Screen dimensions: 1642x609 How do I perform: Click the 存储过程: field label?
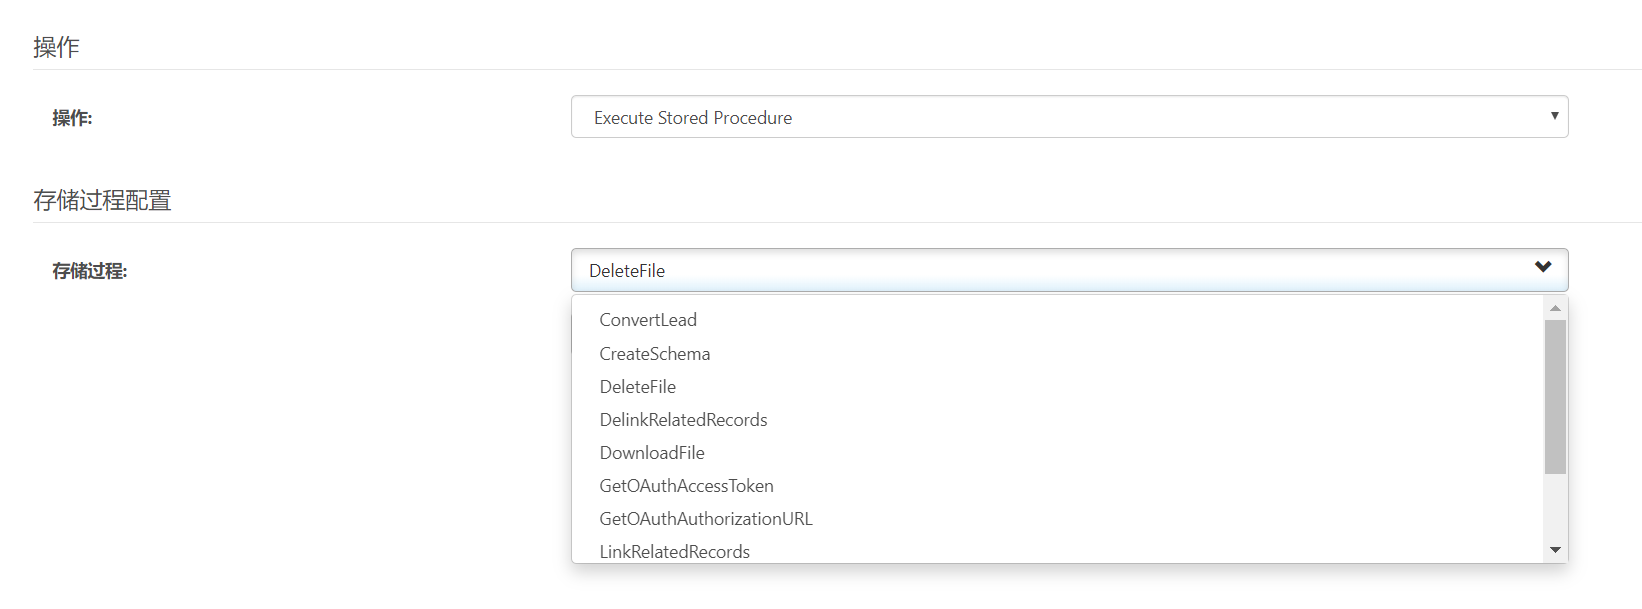tap(90, 271)
